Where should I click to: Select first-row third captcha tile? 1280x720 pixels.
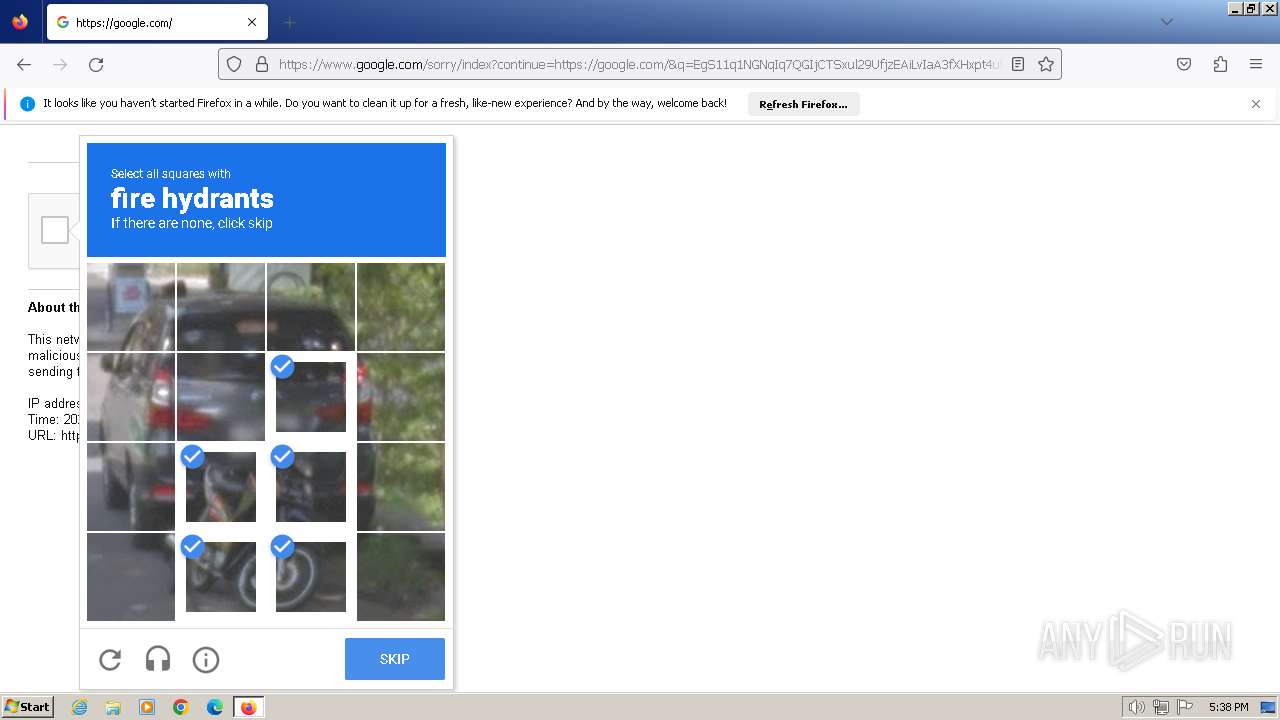pos(311,307)
